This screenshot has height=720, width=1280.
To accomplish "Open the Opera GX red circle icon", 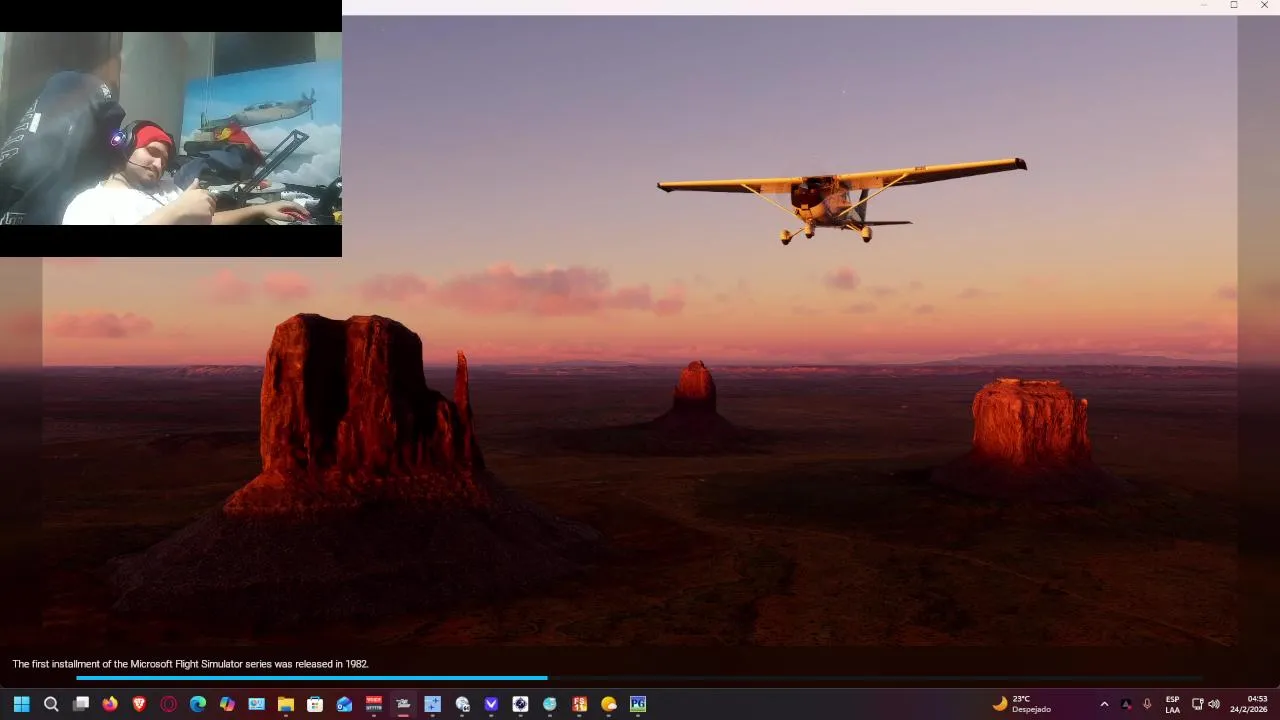I will tap(169, 704).
